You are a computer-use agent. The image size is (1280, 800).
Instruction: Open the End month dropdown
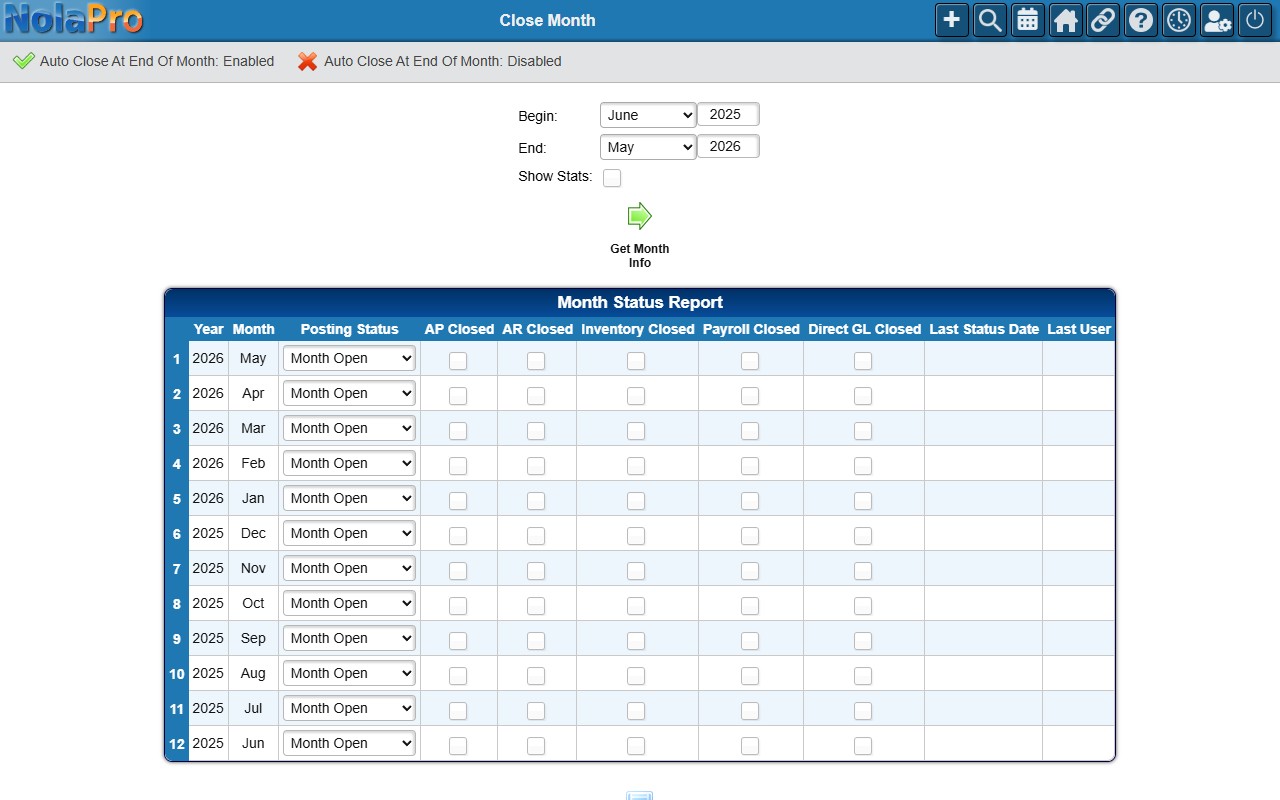648,147
